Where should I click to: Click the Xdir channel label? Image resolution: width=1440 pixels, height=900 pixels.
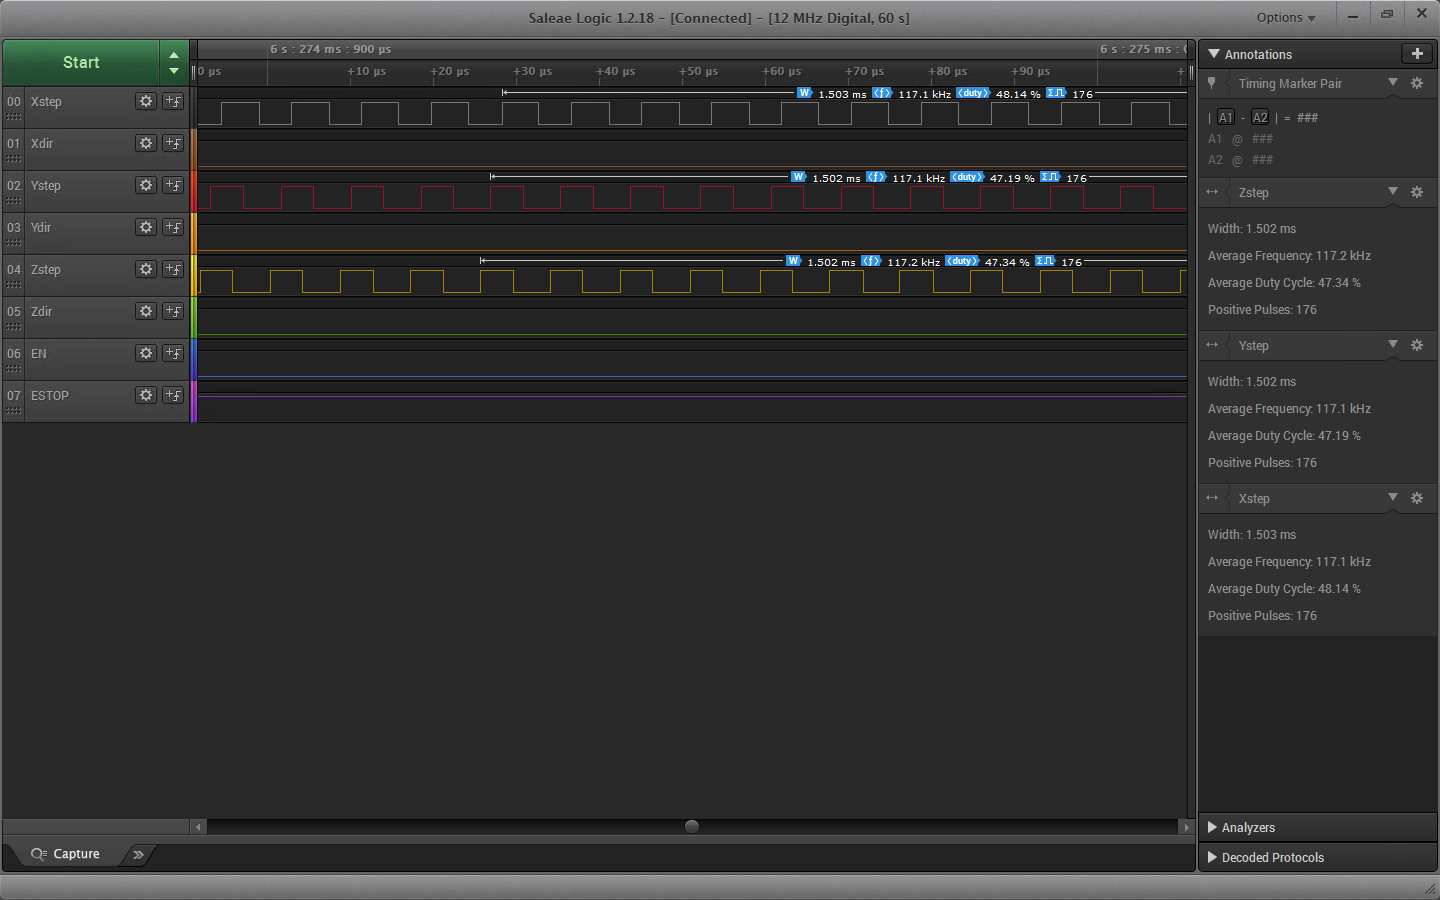[42, 143]
